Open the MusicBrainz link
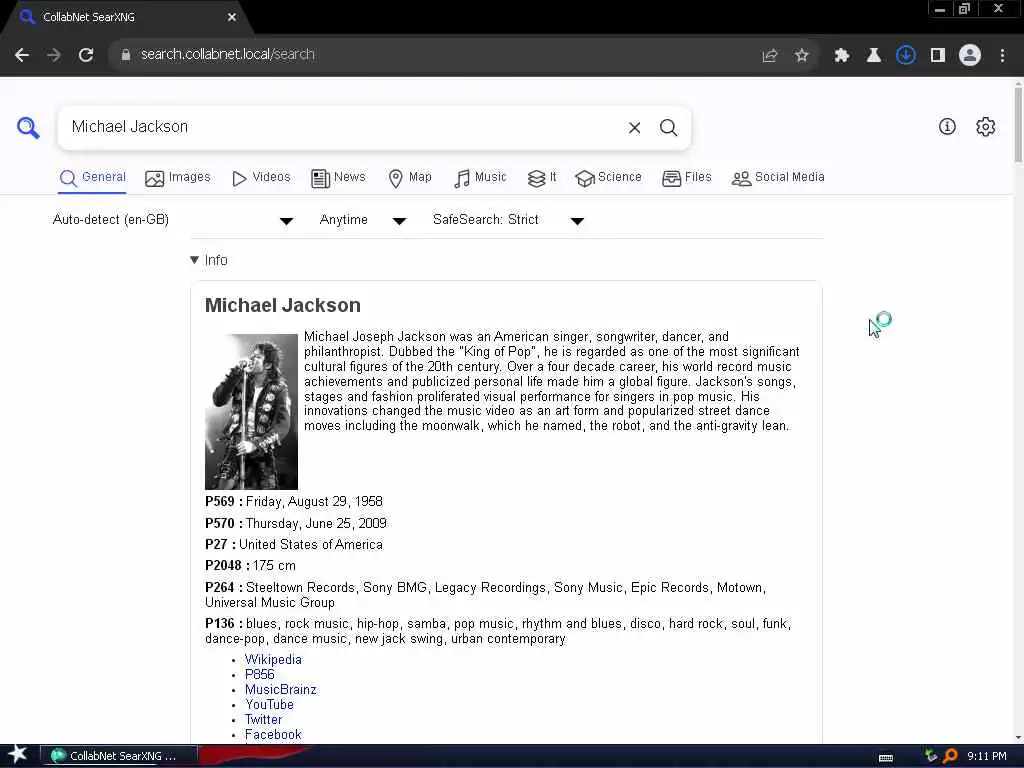This screenshot has height=768, width=1024. pyautogui.click(x=280, y=690)
